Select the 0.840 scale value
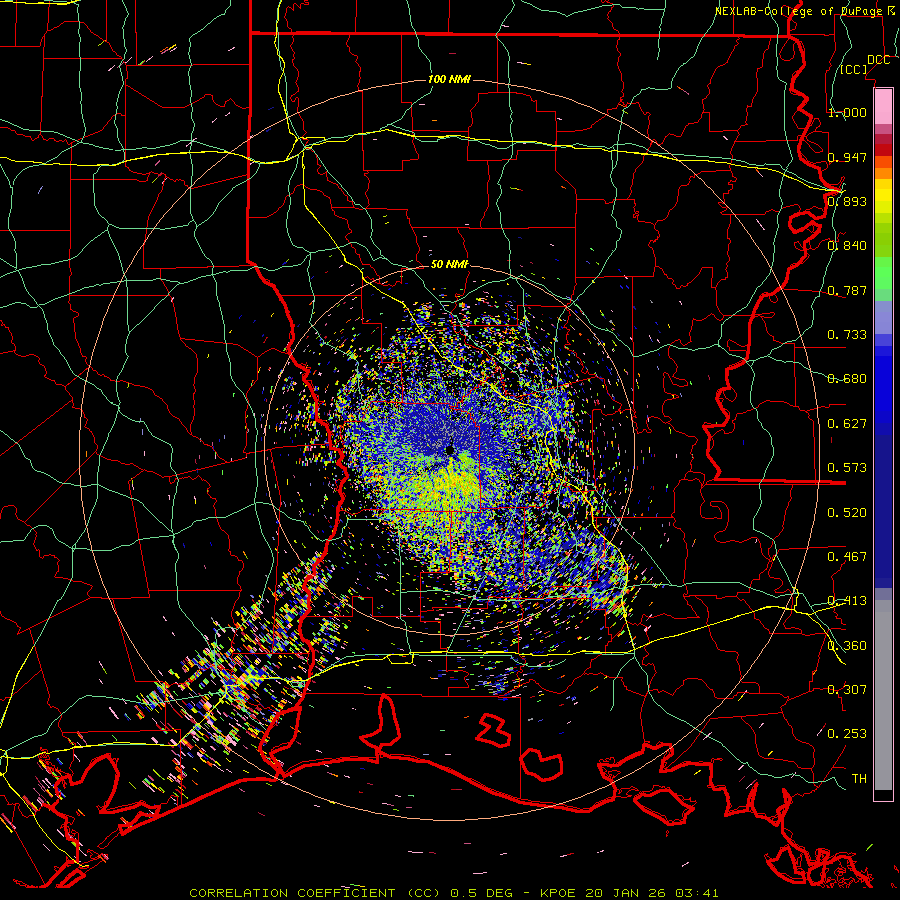 847,245
